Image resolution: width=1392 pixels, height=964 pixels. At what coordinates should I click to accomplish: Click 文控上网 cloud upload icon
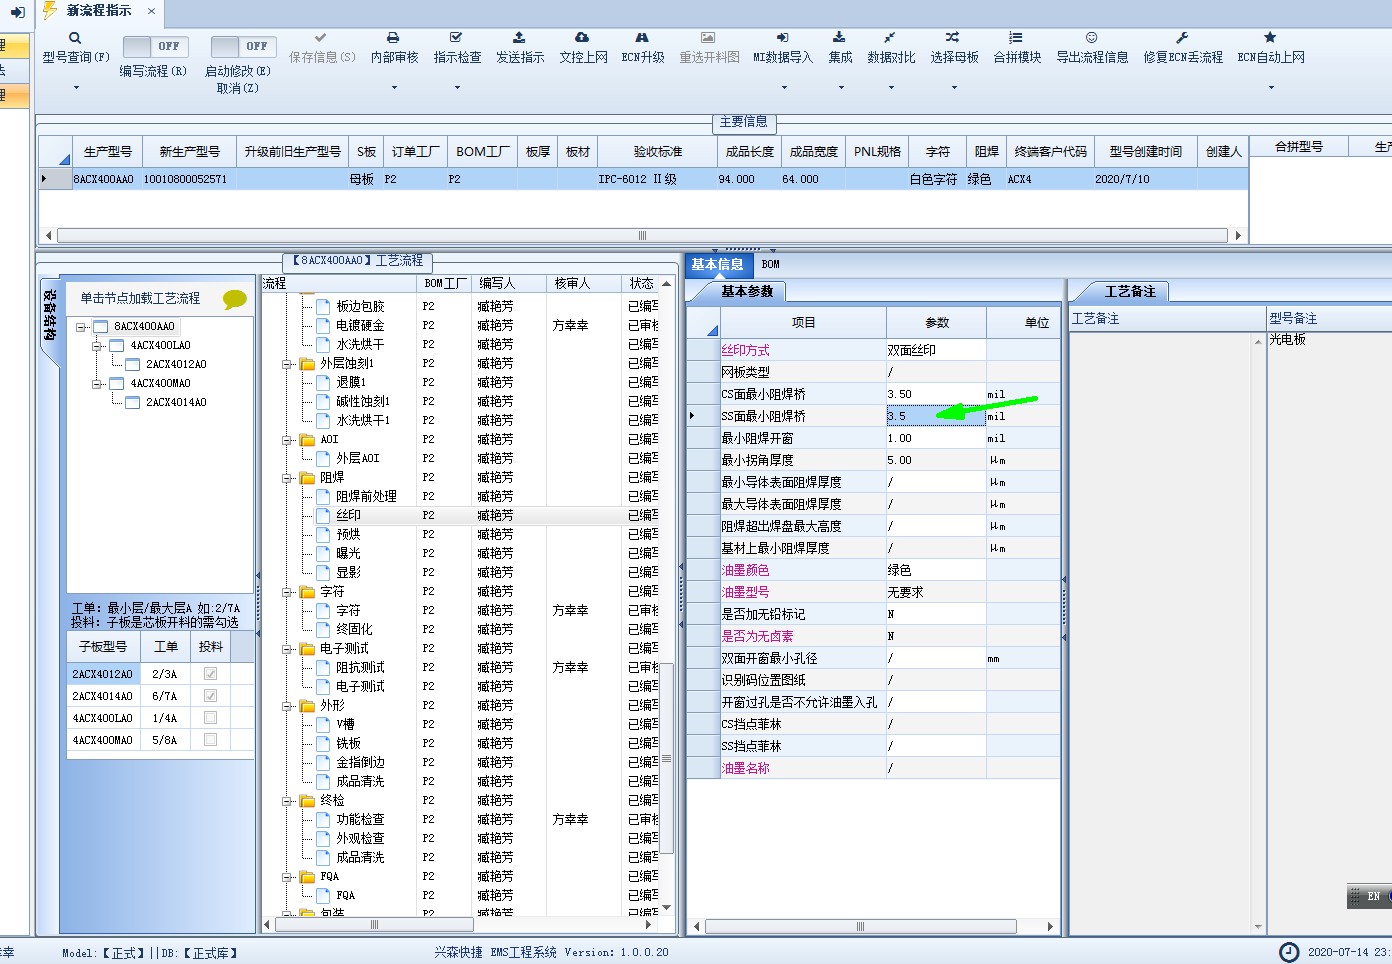click(583, 38)
